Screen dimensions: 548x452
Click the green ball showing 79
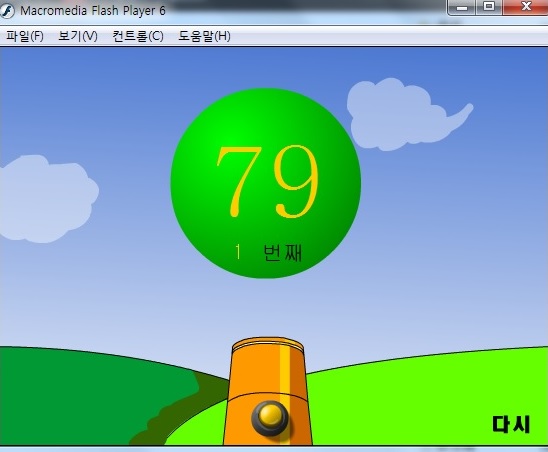pos(266,183)
